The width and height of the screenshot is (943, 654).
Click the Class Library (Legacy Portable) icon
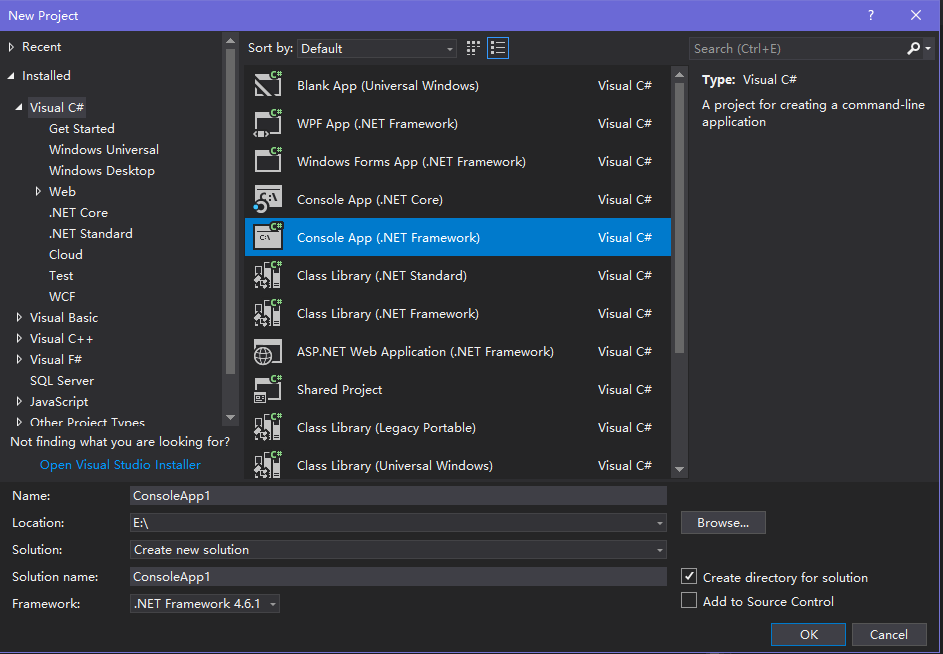click(268, 427)
